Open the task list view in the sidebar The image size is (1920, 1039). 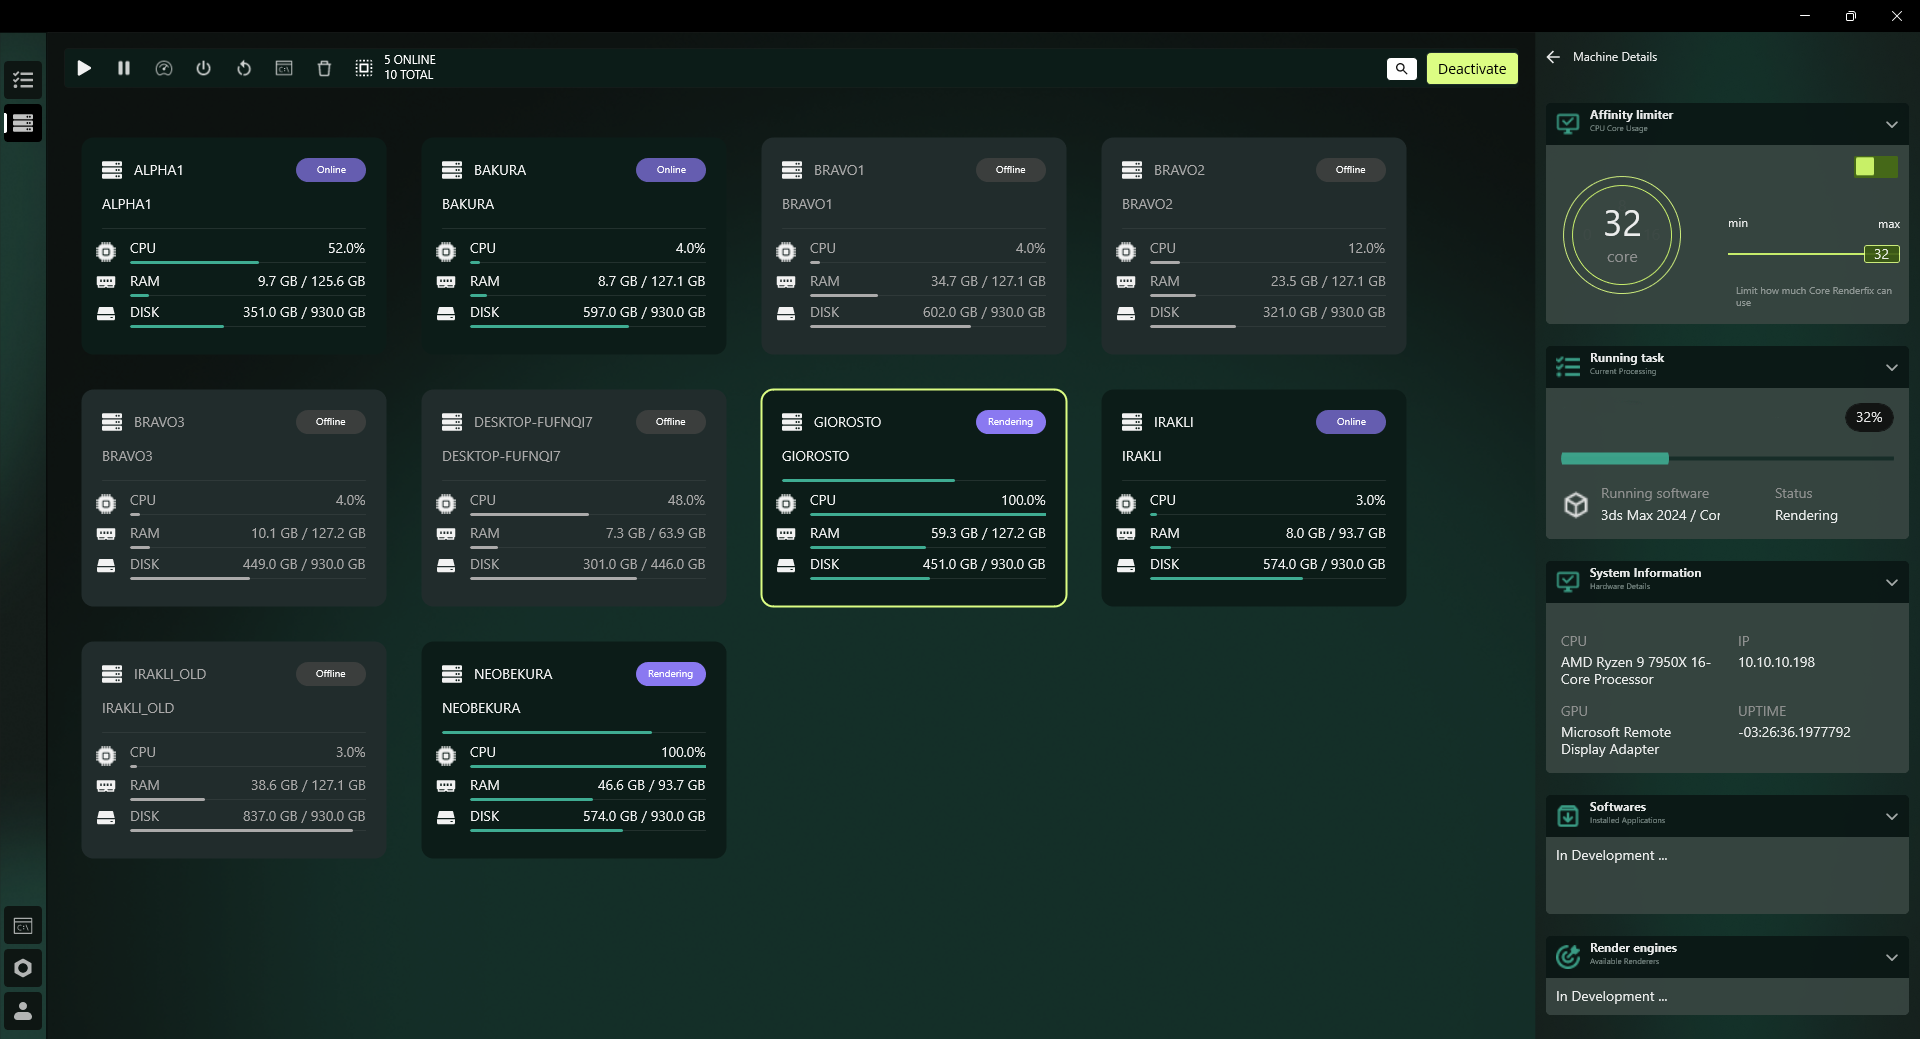point(23,80)
